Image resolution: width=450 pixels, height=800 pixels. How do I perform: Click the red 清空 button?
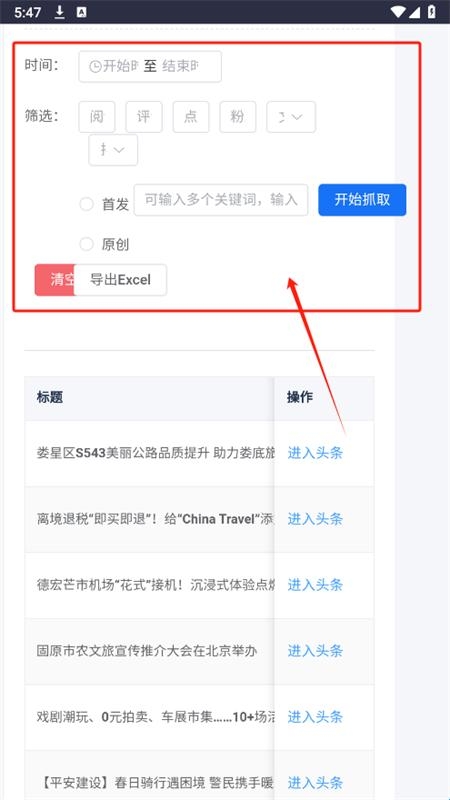[x=55, y=280]
